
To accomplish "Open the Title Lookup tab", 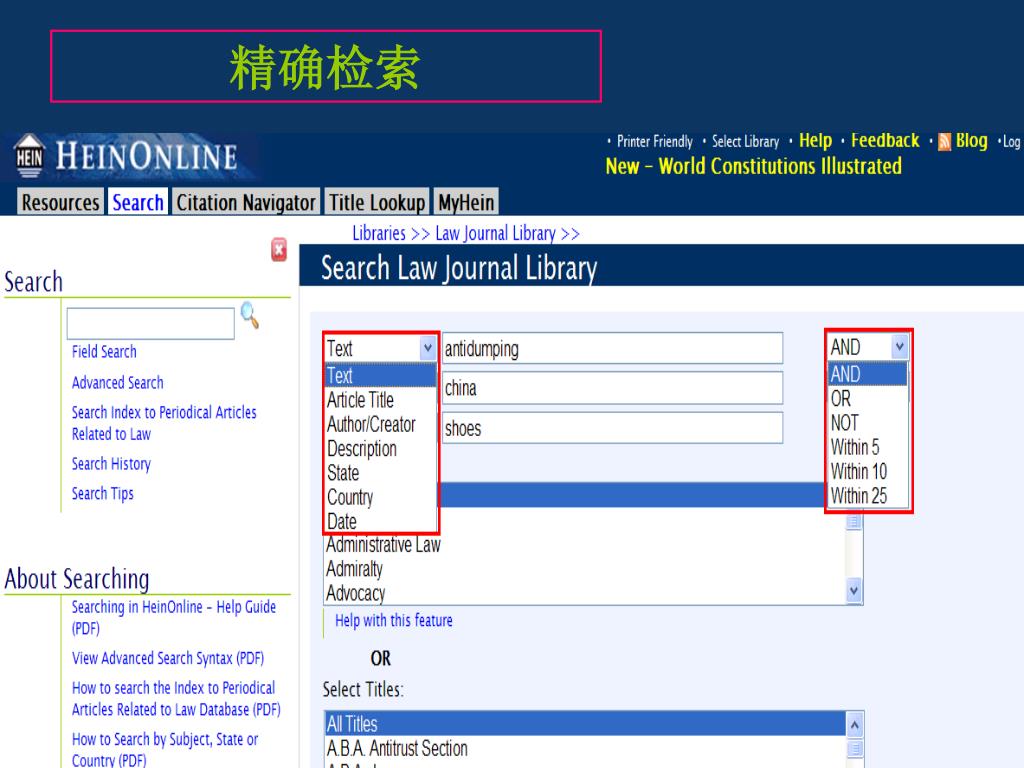I will (x=377, y=202).
